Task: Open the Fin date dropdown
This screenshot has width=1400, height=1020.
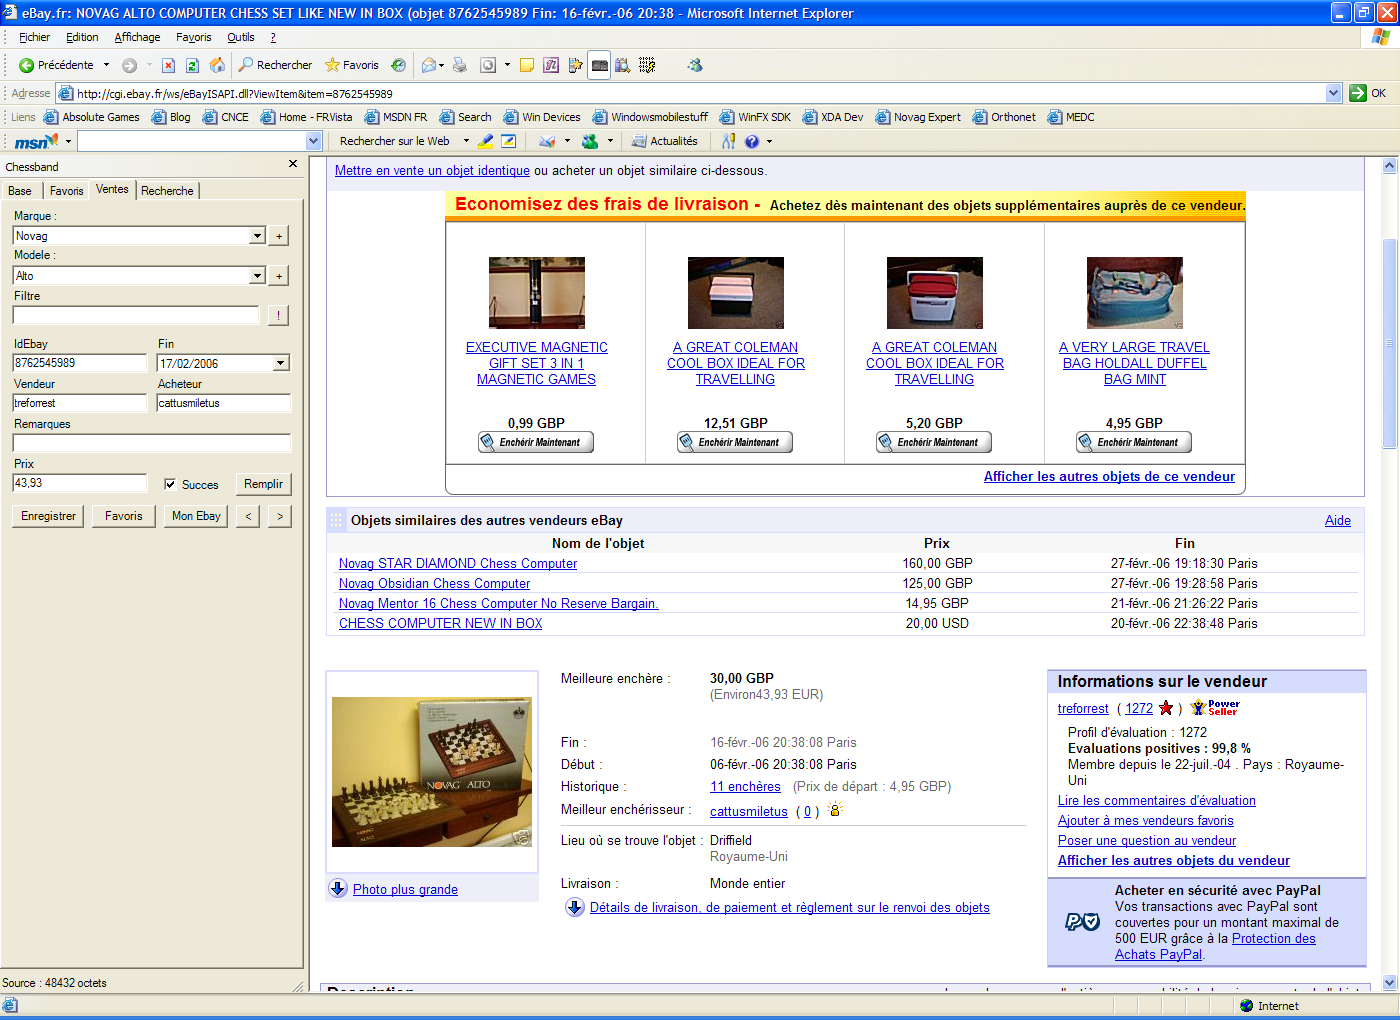Action: (x=281, y=363)
